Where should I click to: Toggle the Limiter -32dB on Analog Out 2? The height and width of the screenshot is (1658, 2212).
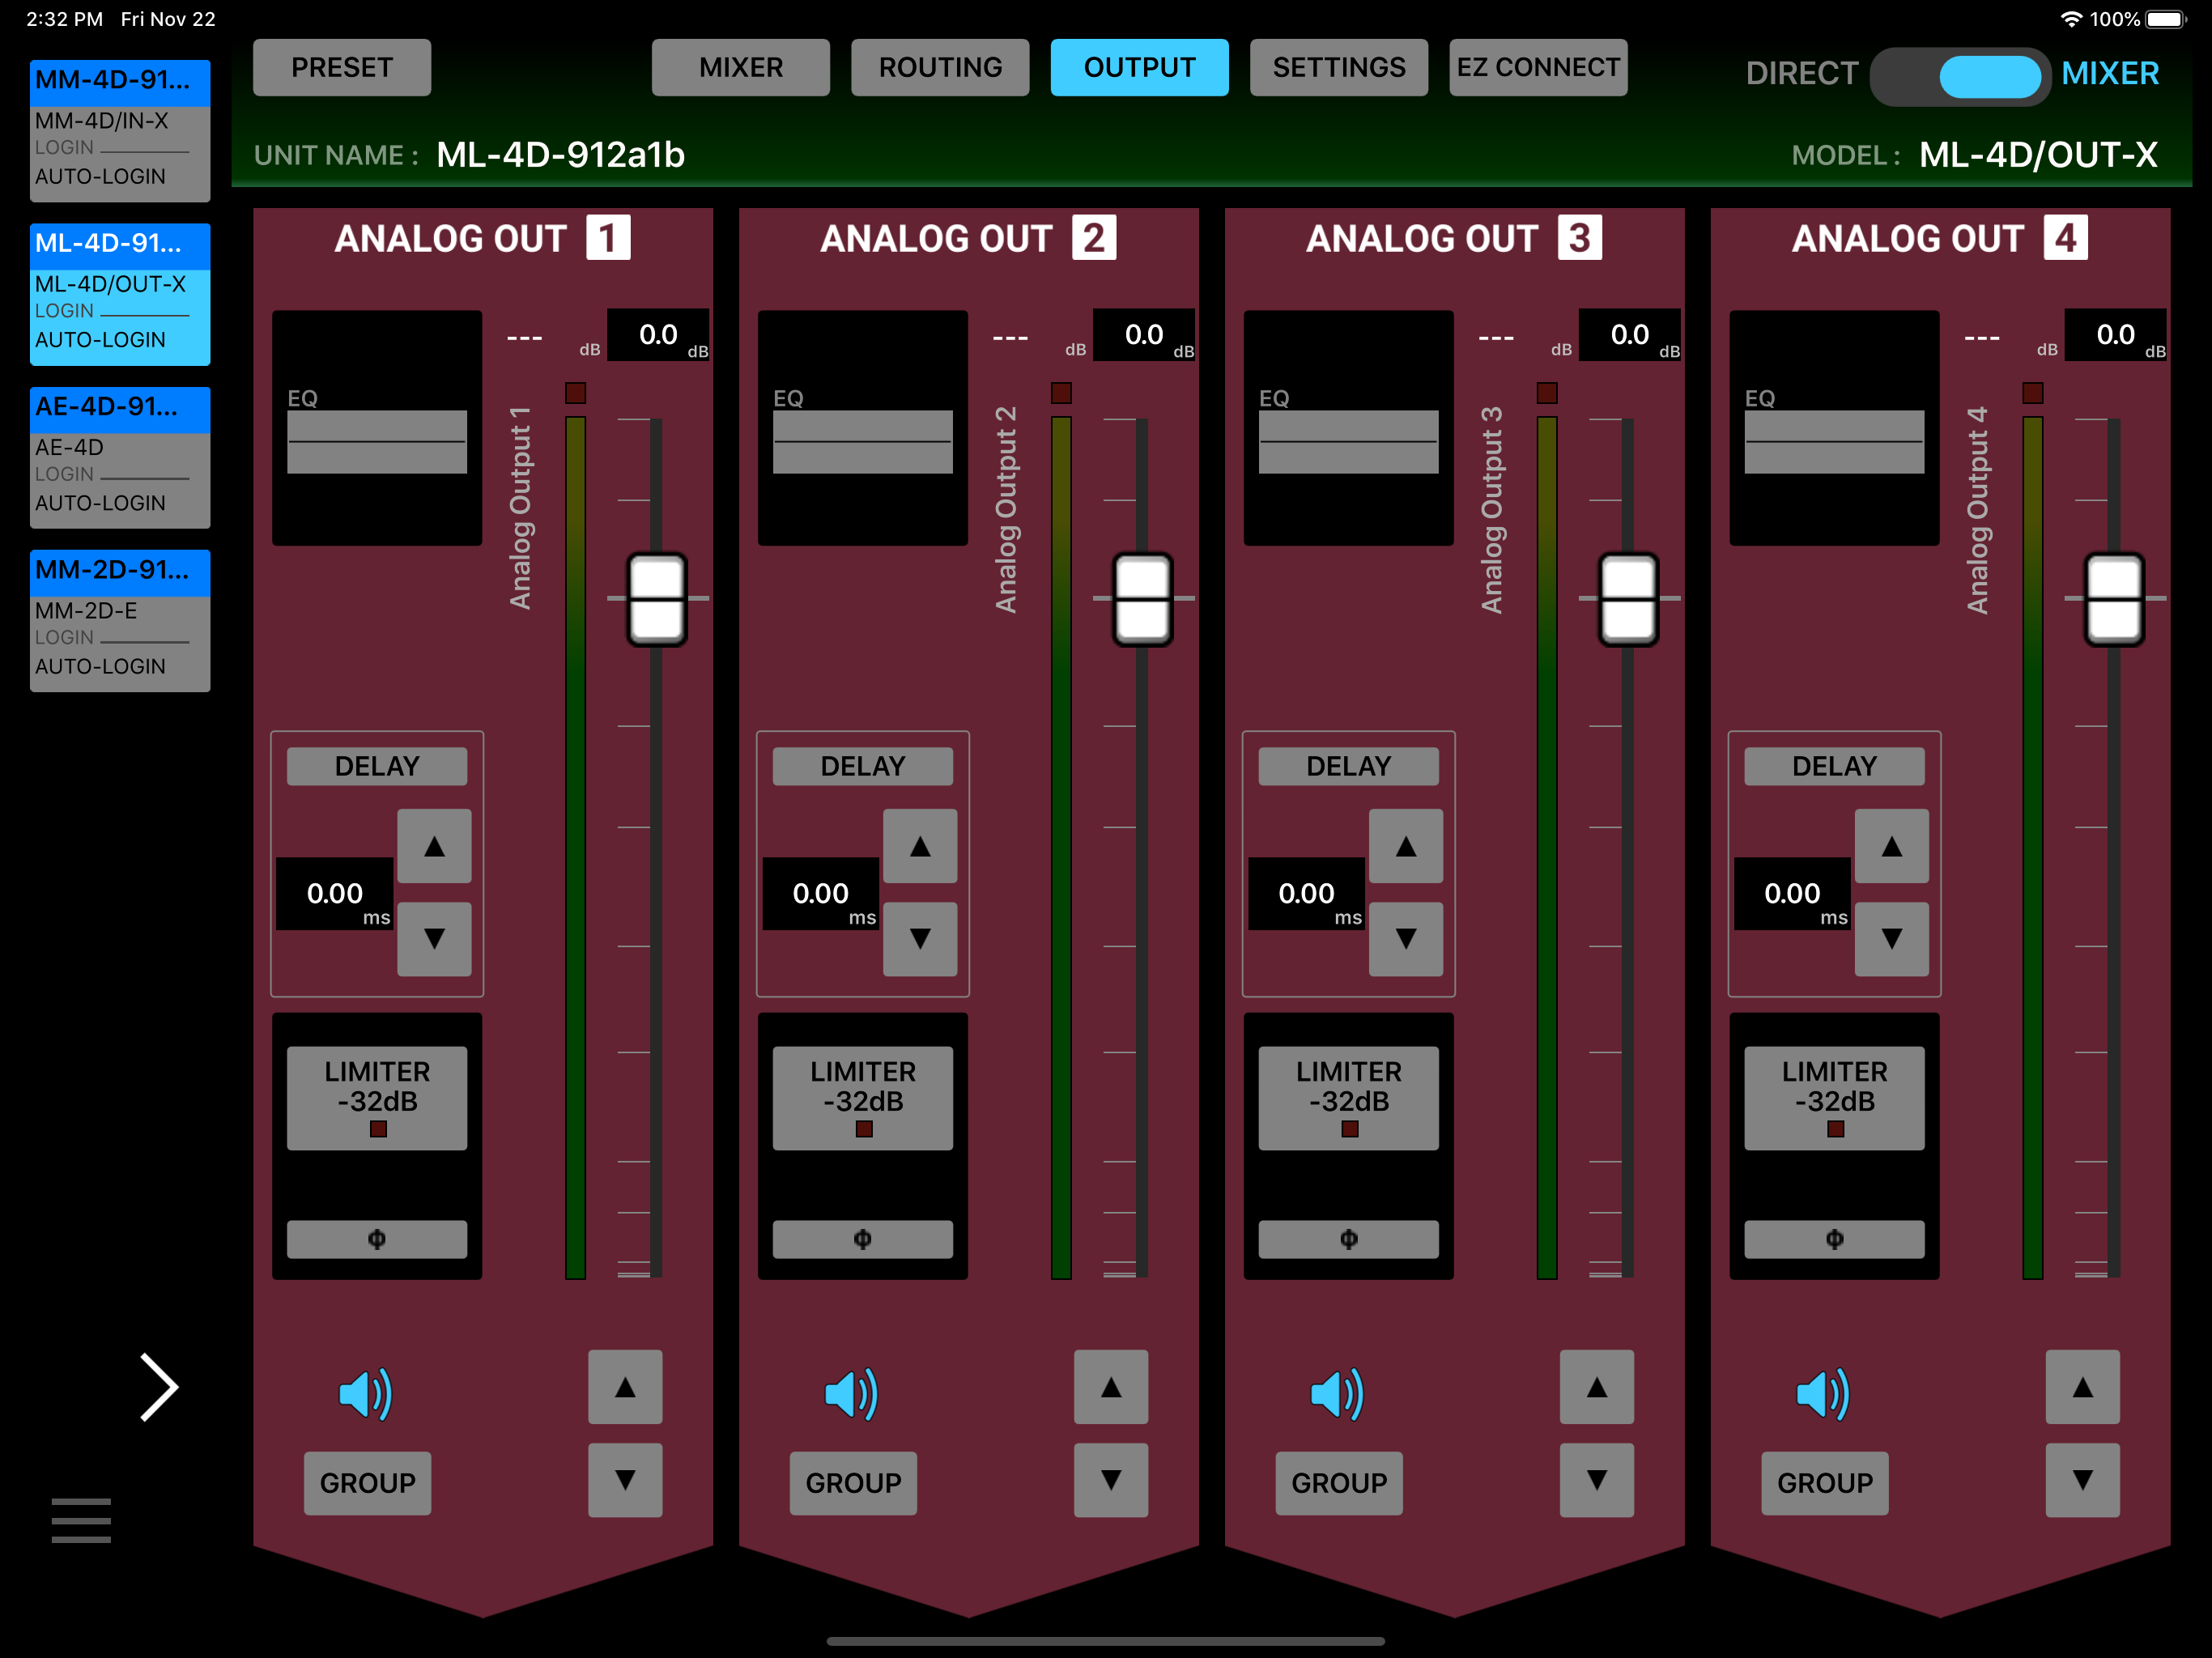863,1098
